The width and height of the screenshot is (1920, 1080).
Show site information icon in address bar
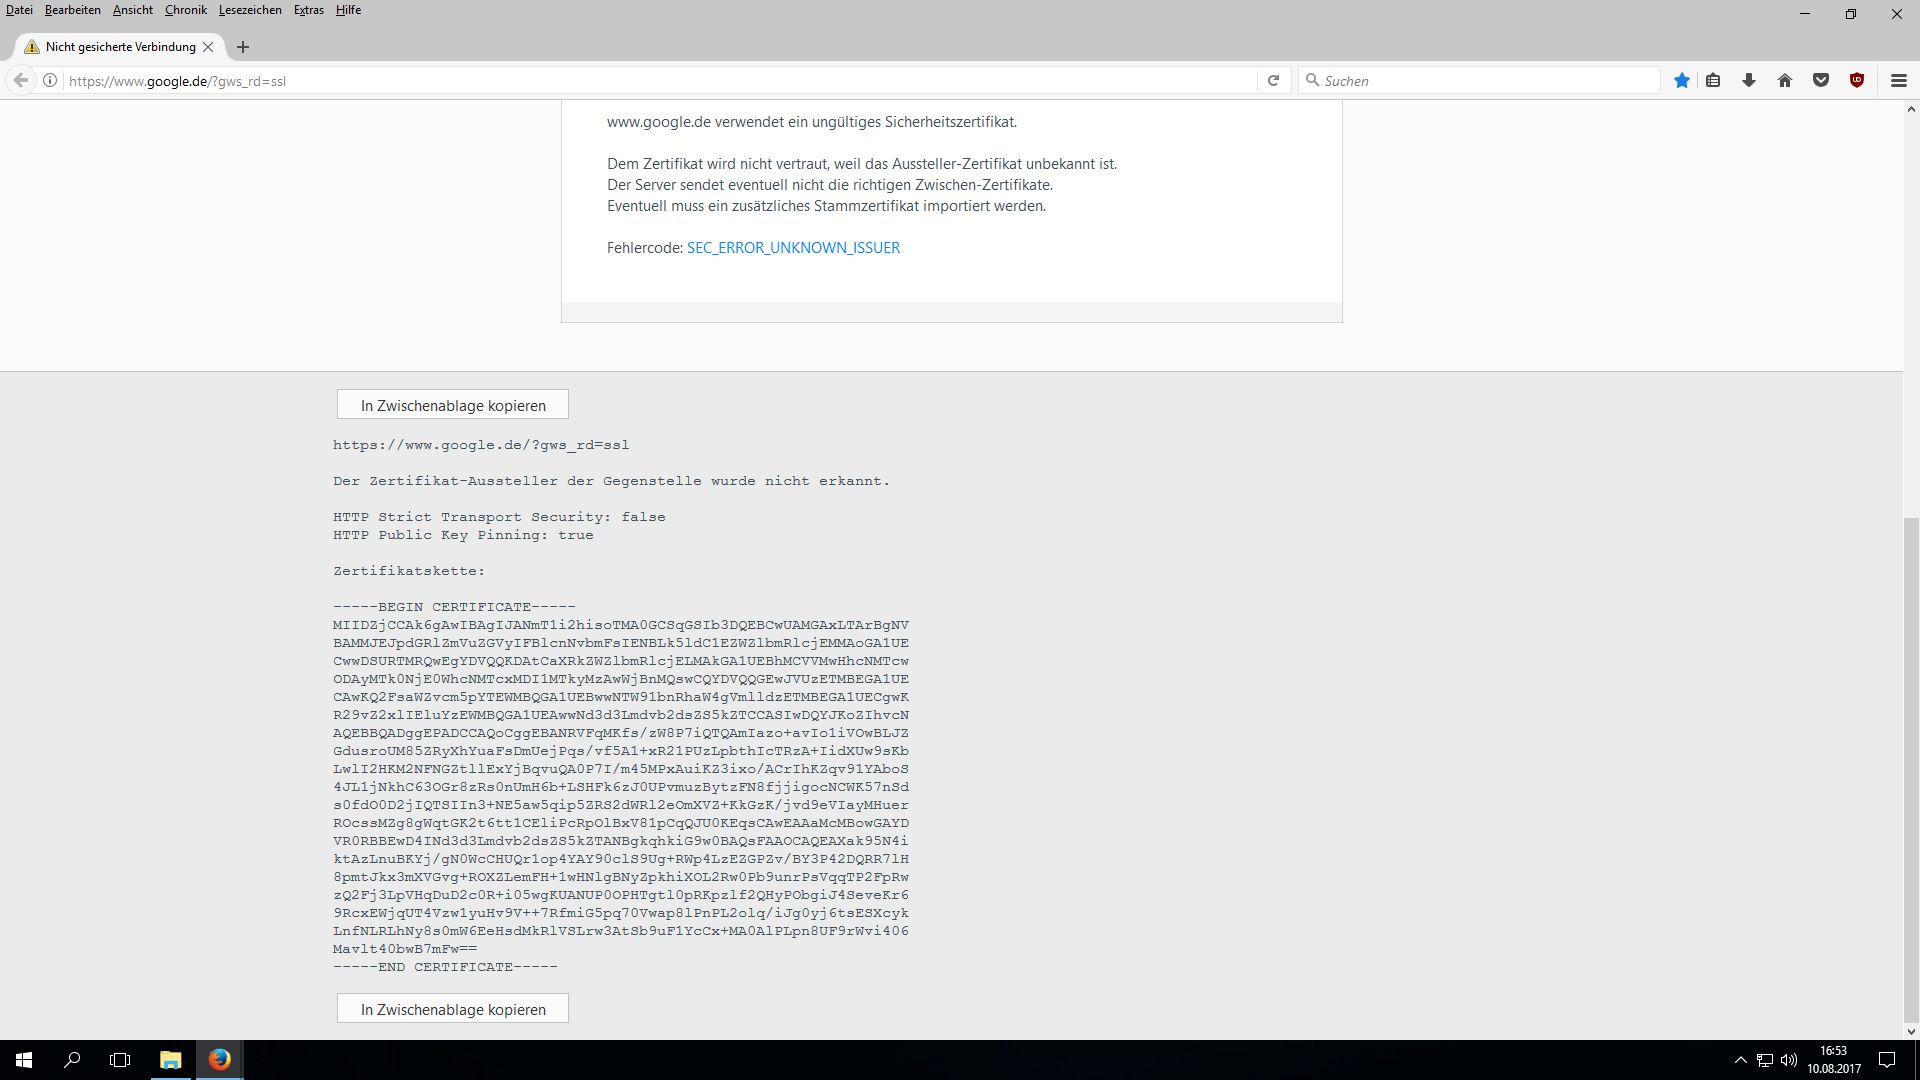pyautogui.click(x=49, y=81)
